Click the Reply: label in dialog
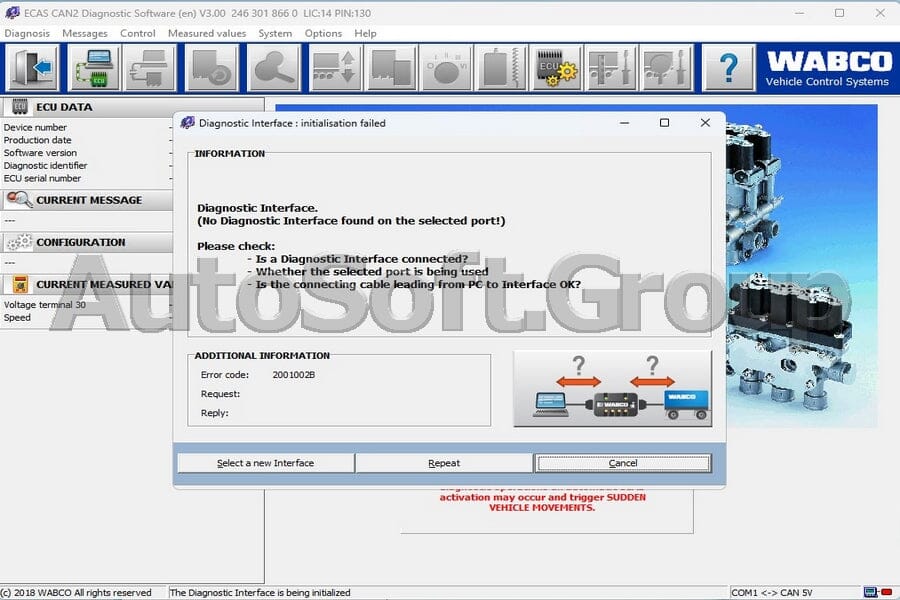Viewport: 900px width, 600px height. [x=215, y=413]
